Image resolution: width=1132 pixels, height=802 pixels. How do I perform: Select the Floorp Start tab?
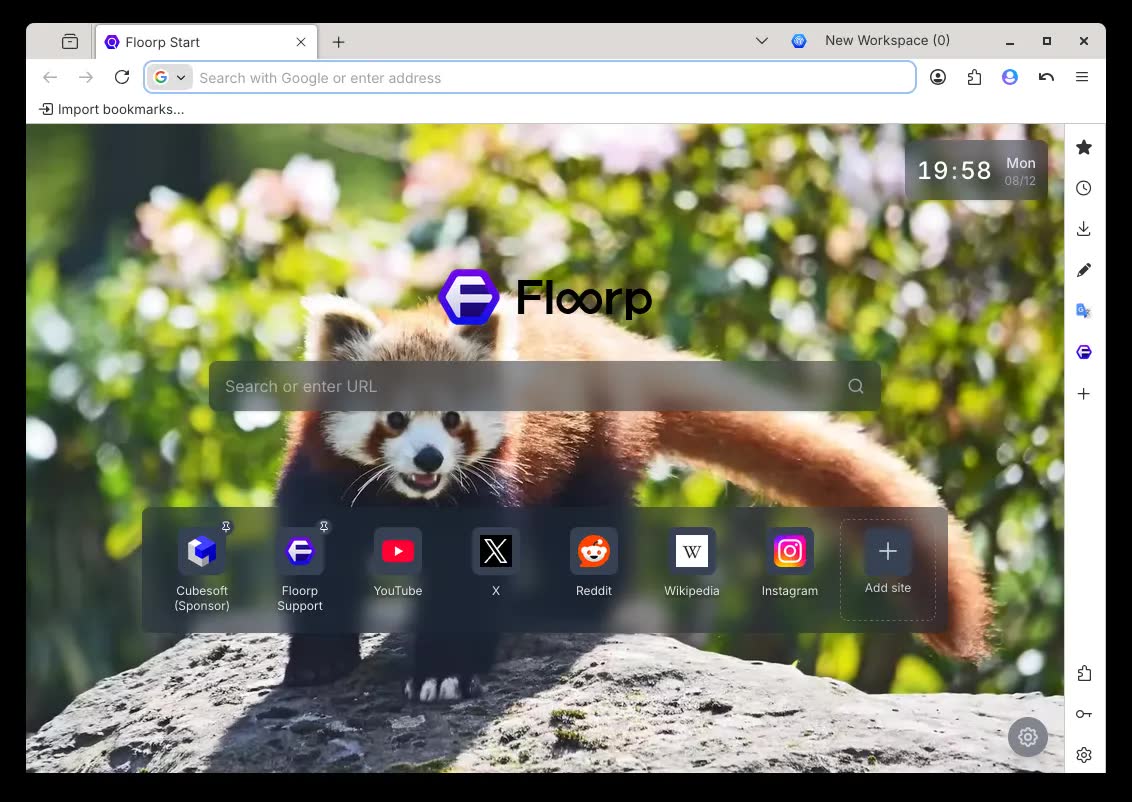click(x=205, y=42)
